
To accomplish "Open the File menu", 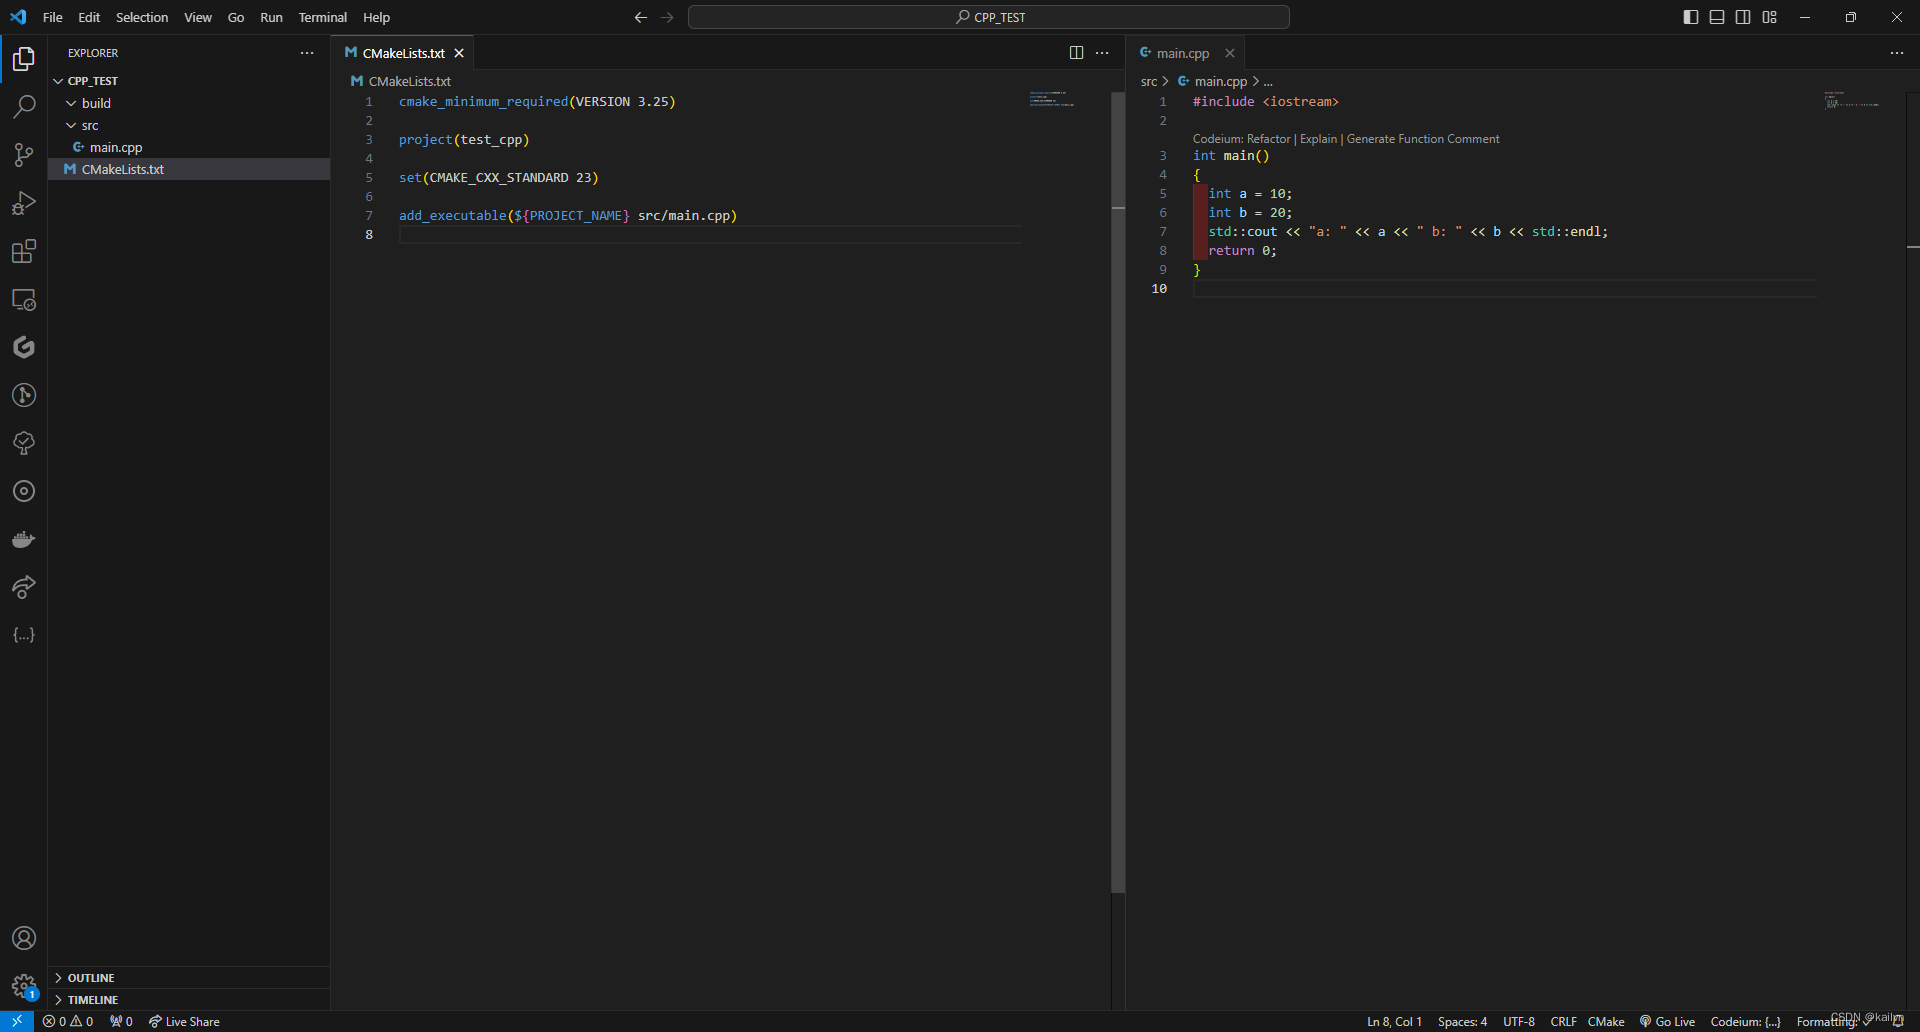I will coord(53,17).
